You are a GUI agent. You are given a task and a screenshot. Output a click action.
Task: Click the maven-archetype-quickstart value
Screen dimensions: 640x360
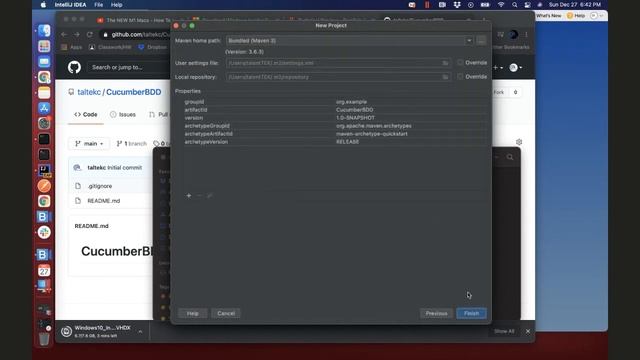(x=371, y=133)
